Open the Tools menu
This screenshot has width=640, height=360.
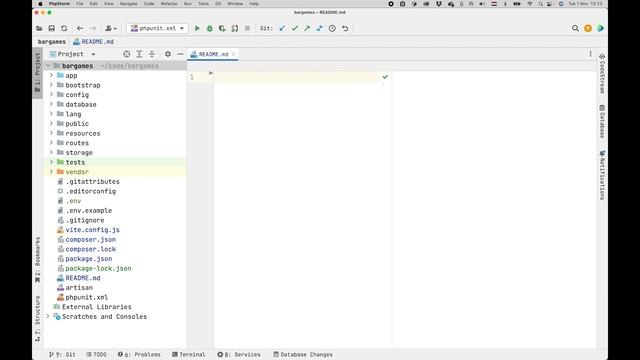pos(203,4)
